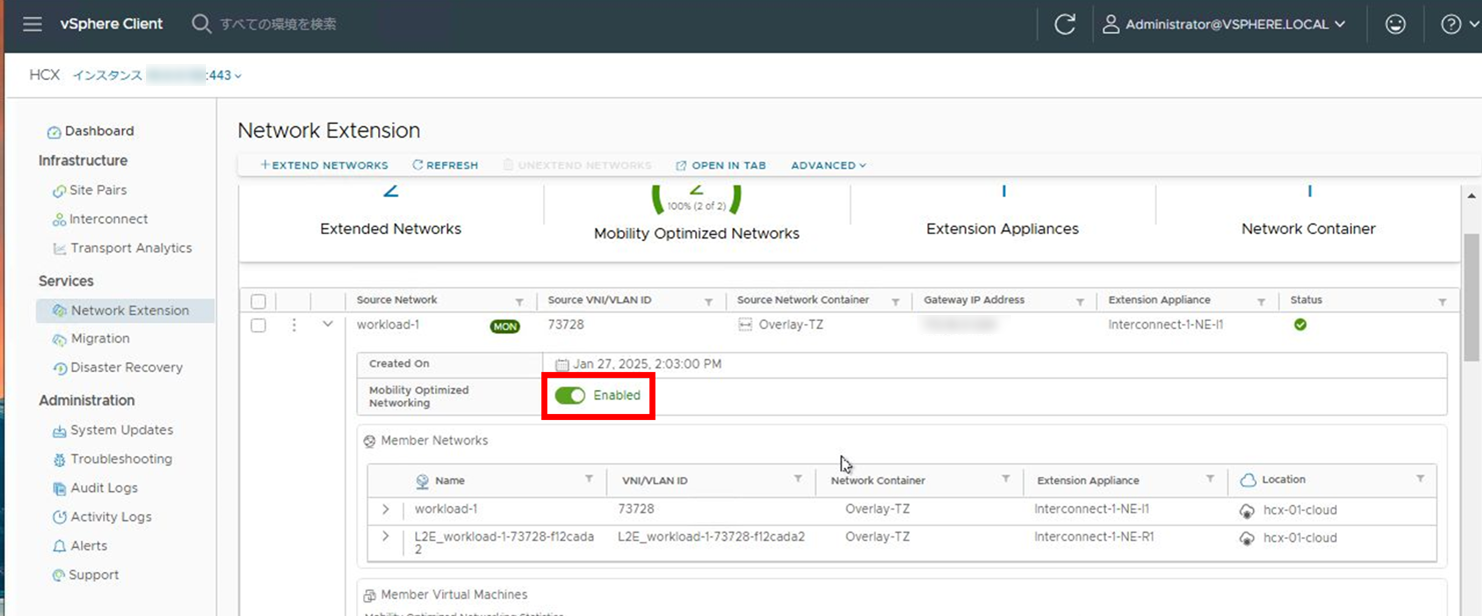Click OPEN IN TAB button
The height and width of the screenshot is (616, 1482).
[721, 165]
